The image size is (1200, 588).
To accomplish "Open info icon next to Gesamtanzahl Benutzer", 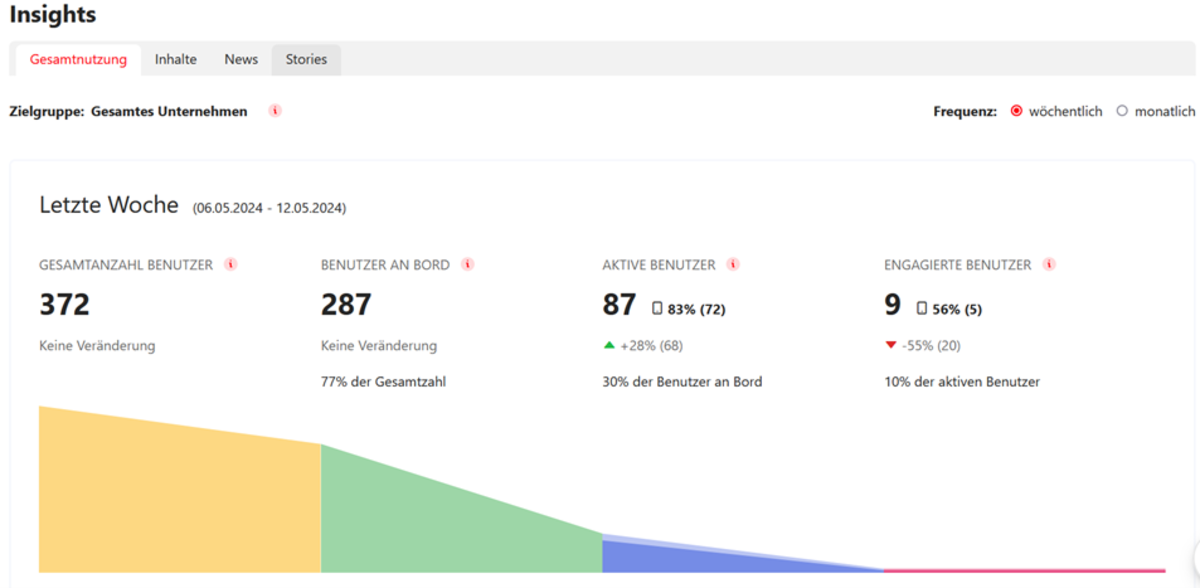I will coord(231,265).
